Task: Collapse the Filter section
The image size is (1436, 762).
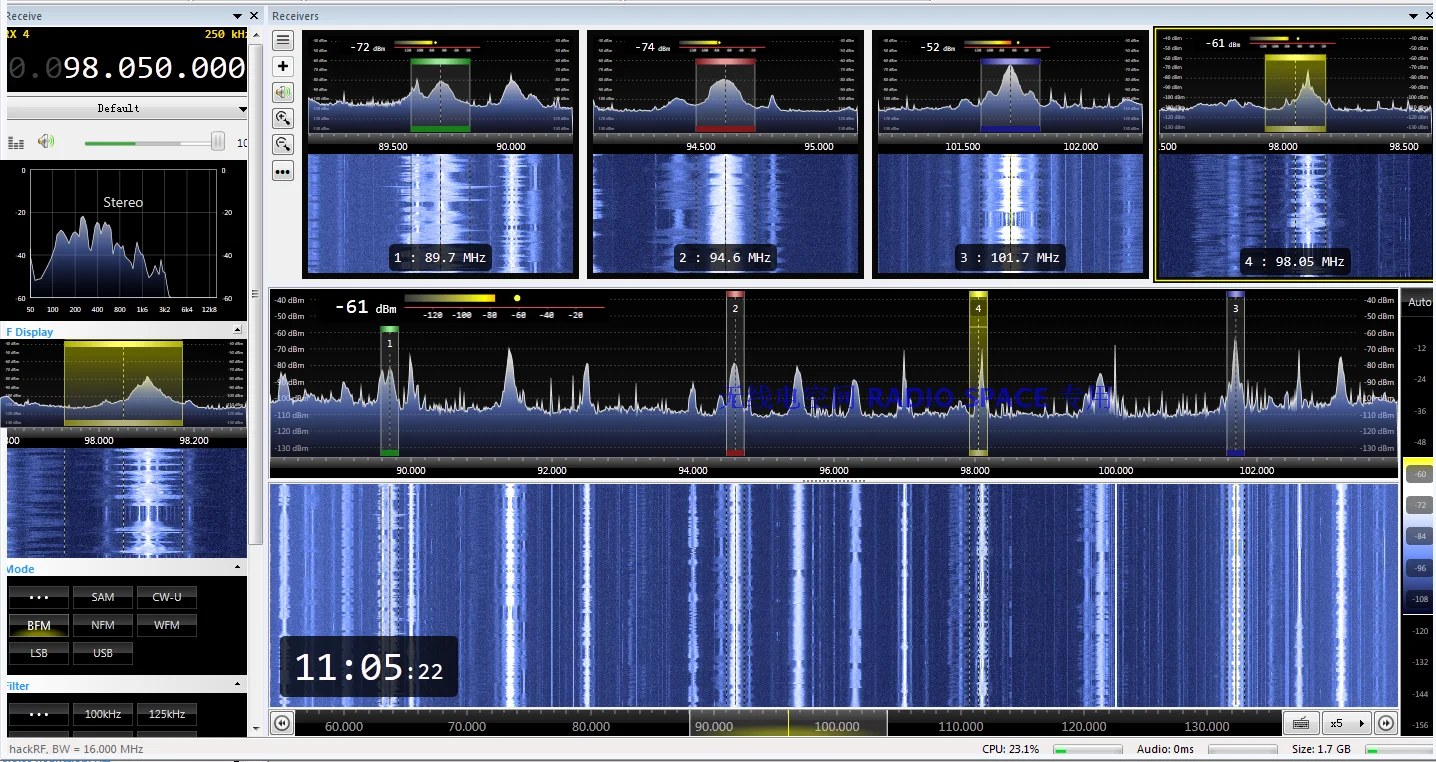Action: (x=238, y=685)
